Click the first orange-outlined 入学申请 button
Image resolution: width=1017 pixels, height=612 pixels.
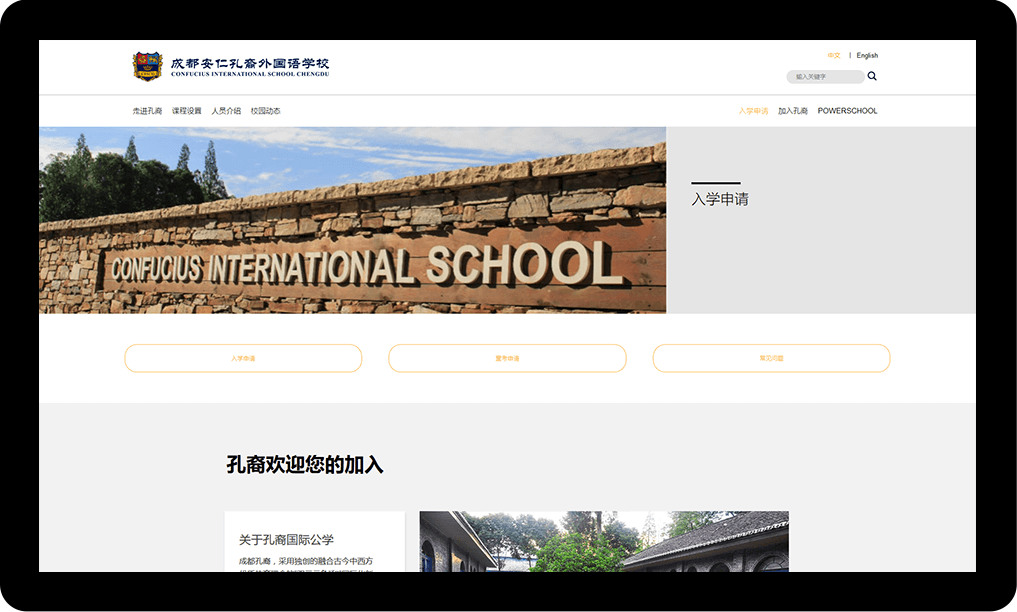pos(243,358)
